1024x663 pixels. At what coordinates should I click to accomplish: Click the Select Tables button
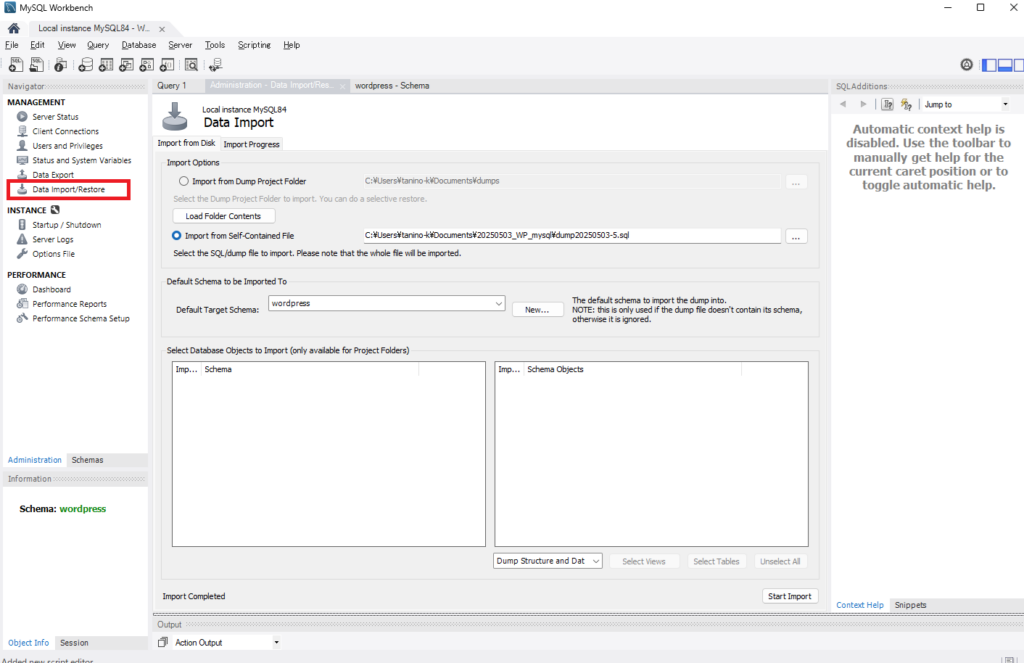point(716,561)
